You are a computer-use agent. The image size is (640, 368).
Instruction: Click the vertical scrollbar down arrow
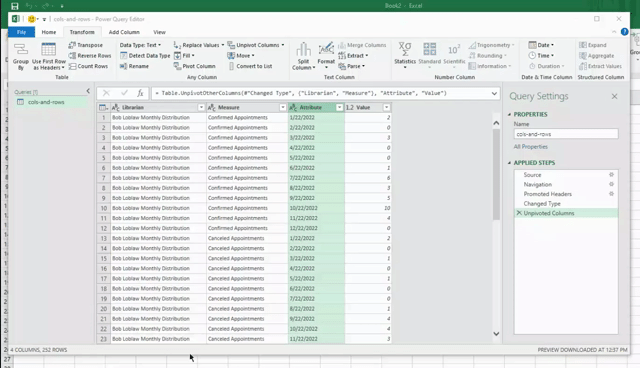click(x=496, y=334)
